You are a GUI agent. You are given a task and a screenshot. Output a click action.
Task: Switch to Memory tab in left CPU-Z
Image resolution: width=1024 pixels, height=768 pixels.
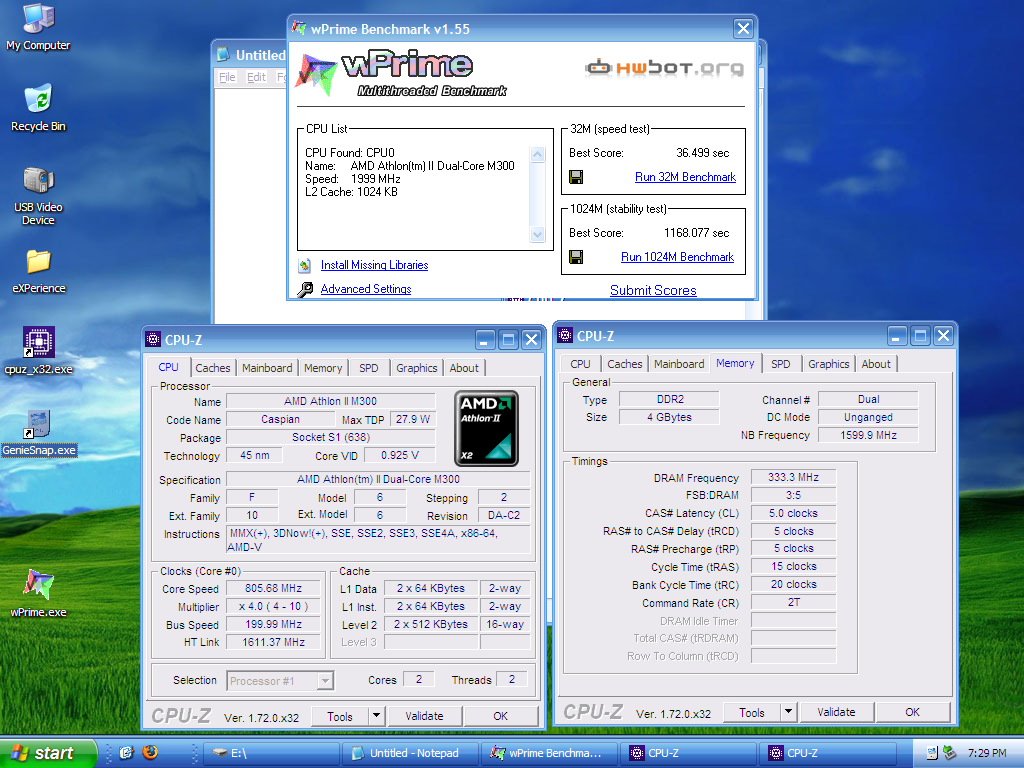pyautogui.click(x=323, y=368)
